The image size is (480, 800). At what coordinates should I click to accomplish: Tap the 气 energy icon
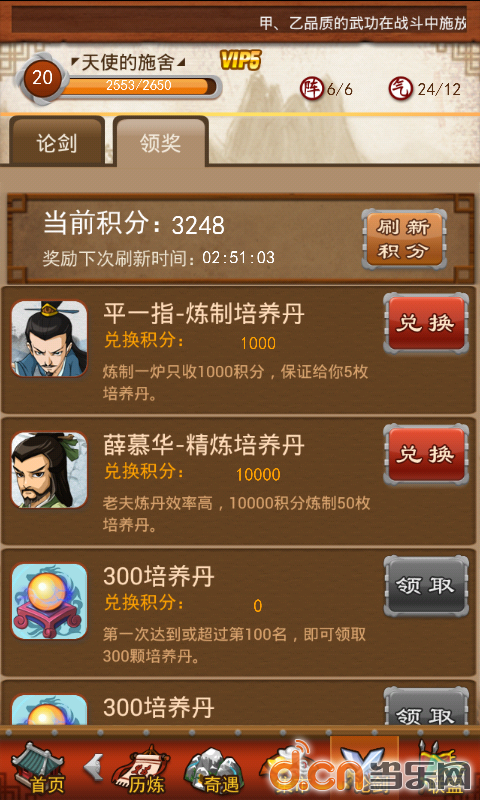point(400,89)
